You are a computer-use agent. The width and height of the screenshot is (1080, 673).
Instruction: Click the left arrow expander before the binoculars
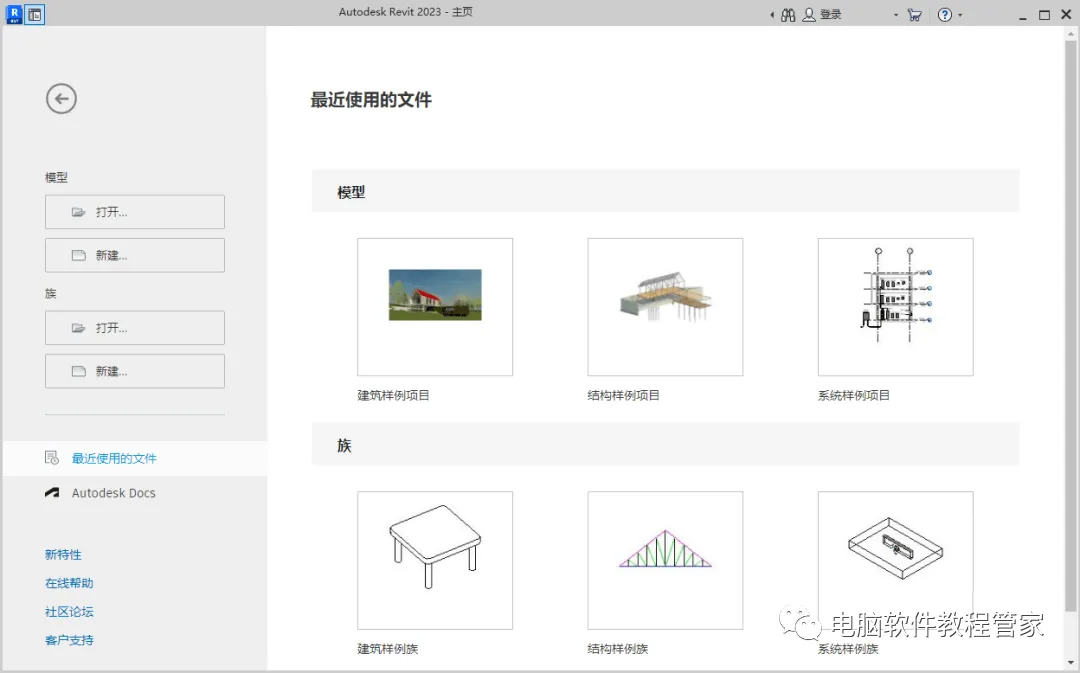pos(772,14)
